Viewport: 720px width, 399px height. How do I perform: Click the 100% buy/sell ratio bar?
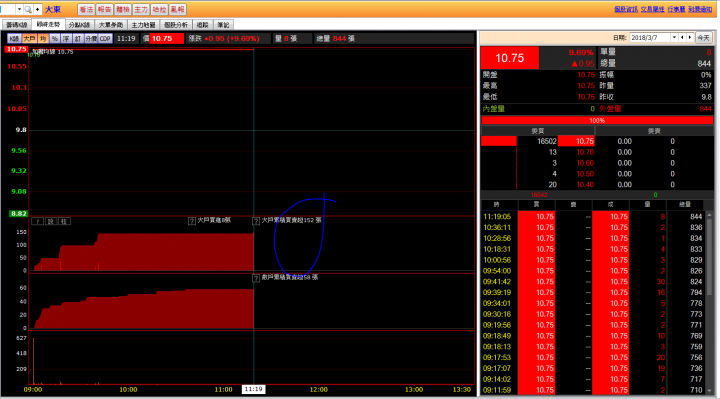597,120
